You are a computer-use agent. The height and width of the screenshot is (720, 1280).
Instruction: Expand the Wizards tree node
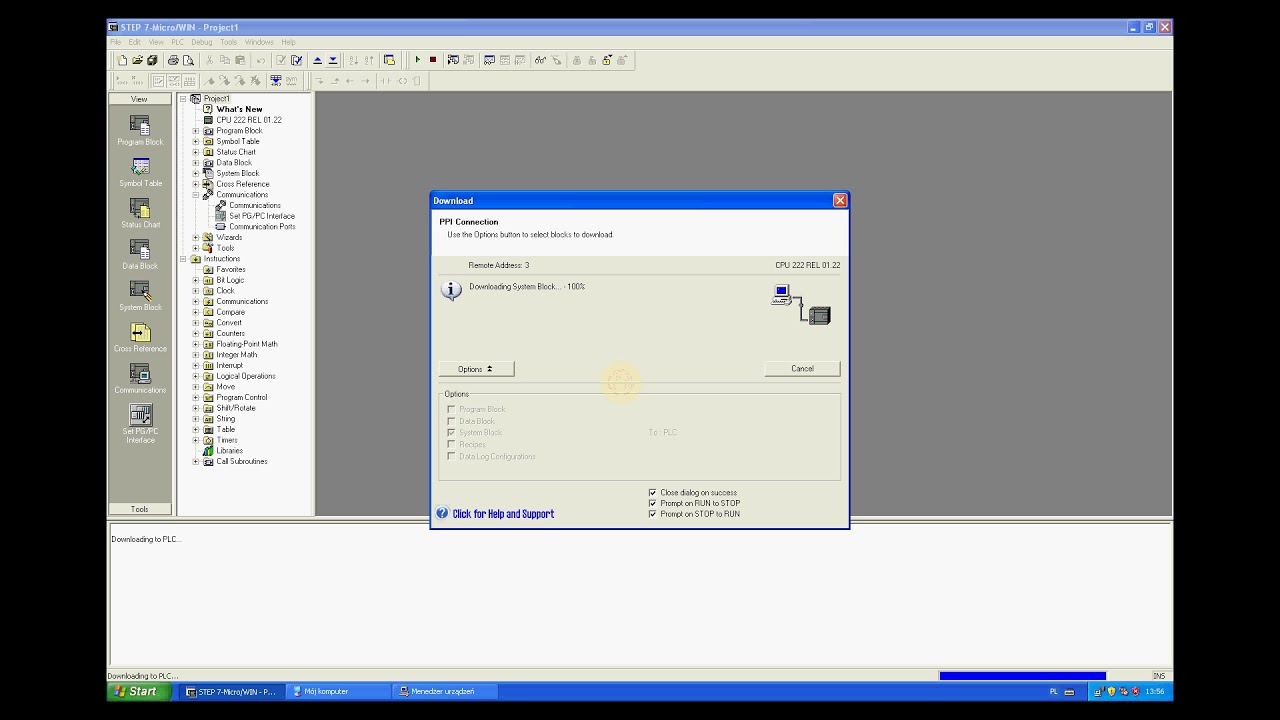(x=196, y=237)
